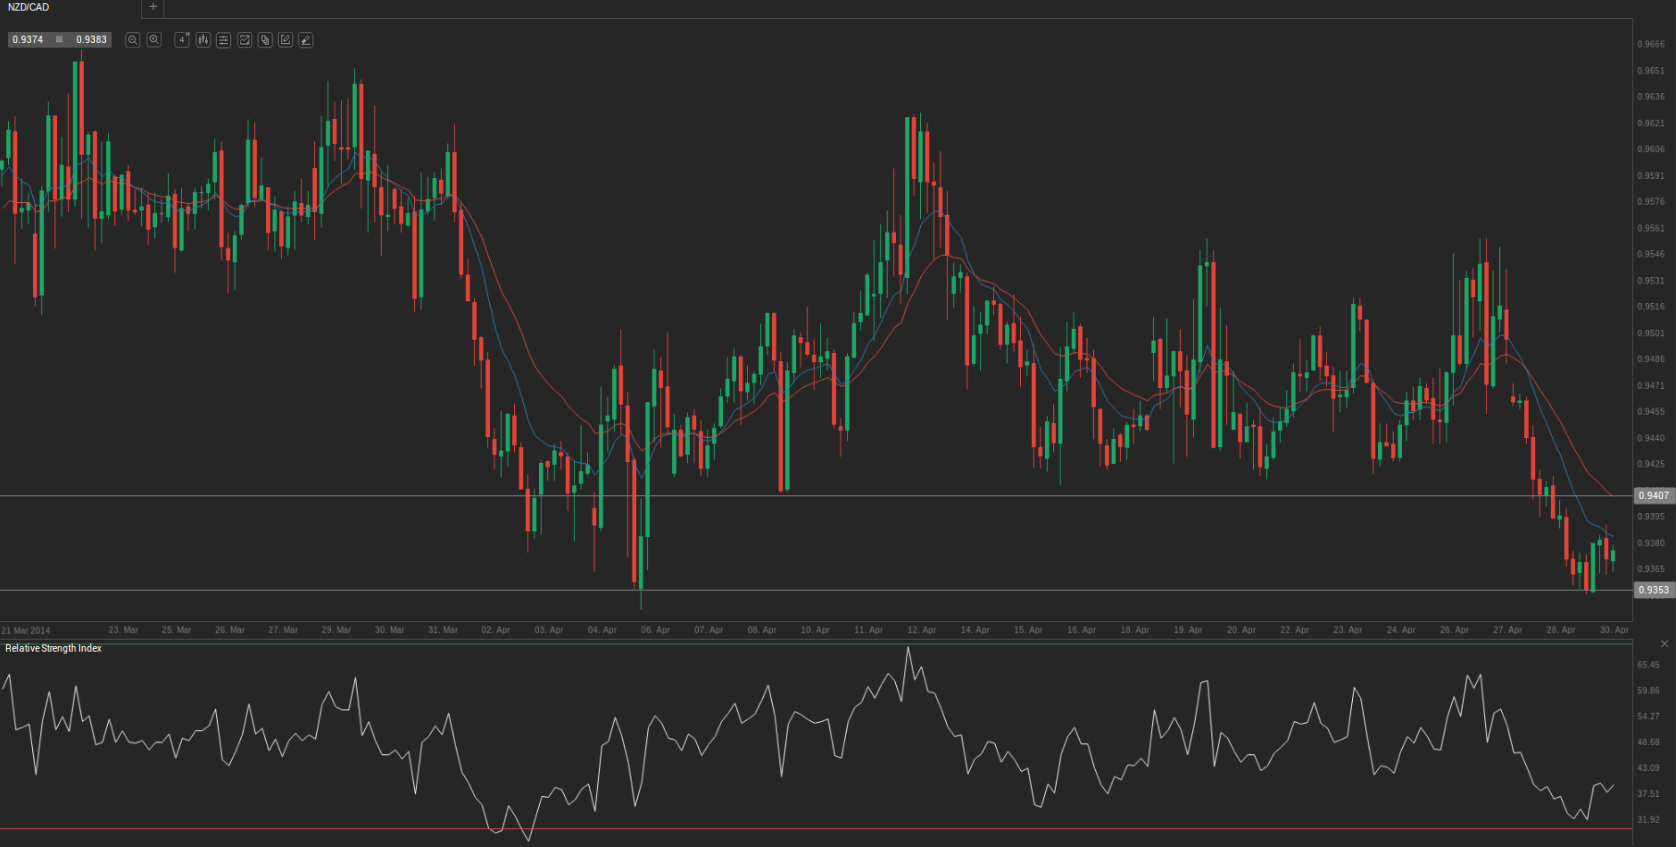Select the 0.9353 horizontal line price label
Image resolution: width=1676 pixels, height=847 pixels.
(1653, 590)
